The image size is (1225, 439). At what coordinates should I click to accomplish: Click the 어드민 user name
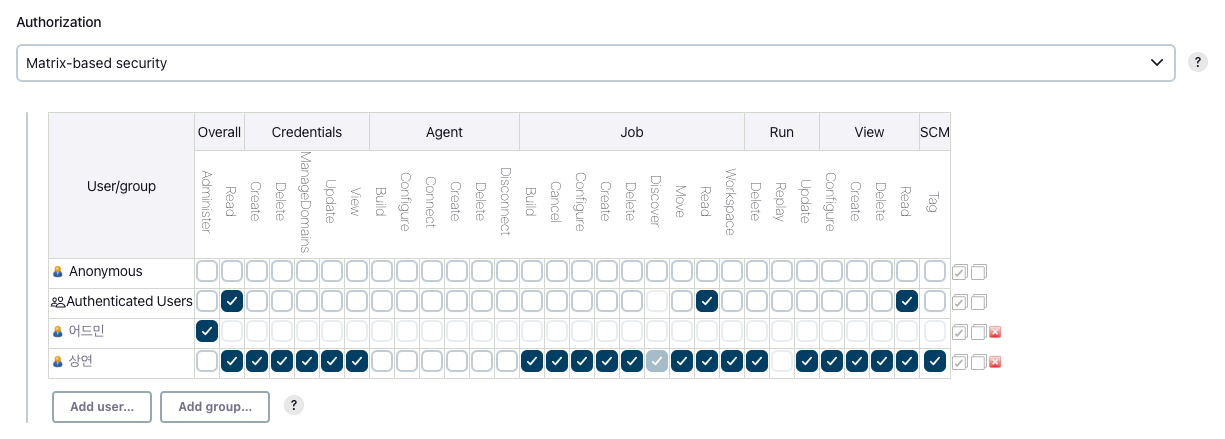click(x=86, y=331)
